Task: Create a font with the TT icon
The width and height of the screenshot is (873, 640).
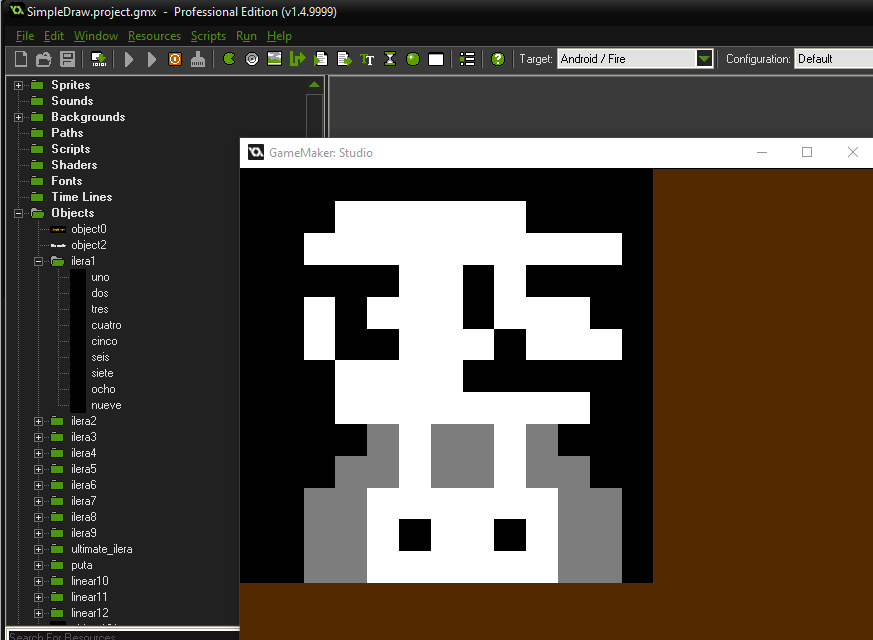Action: 367,59
